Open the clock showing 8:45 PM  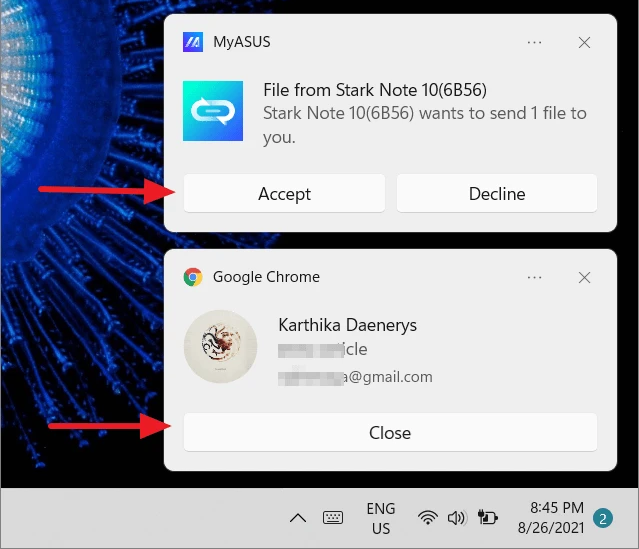coord(551,518)
